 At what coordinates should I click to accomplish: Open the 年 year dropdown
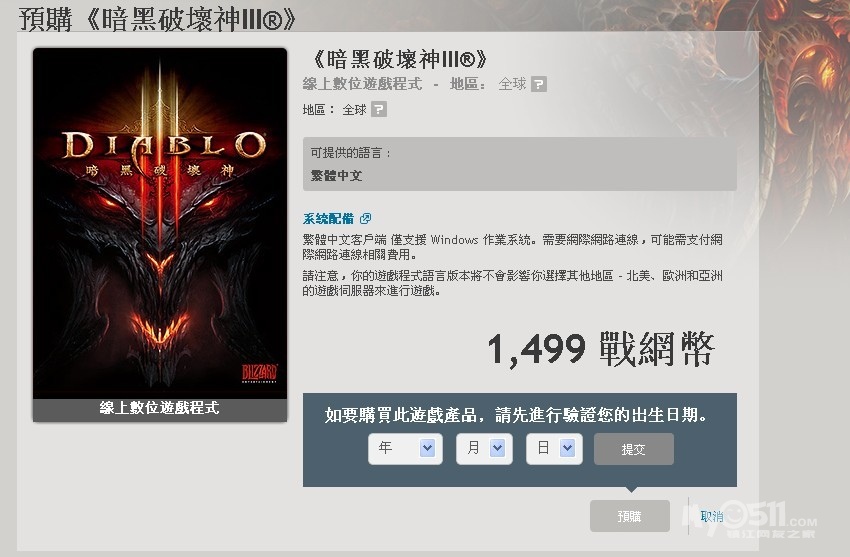point(405,449)
